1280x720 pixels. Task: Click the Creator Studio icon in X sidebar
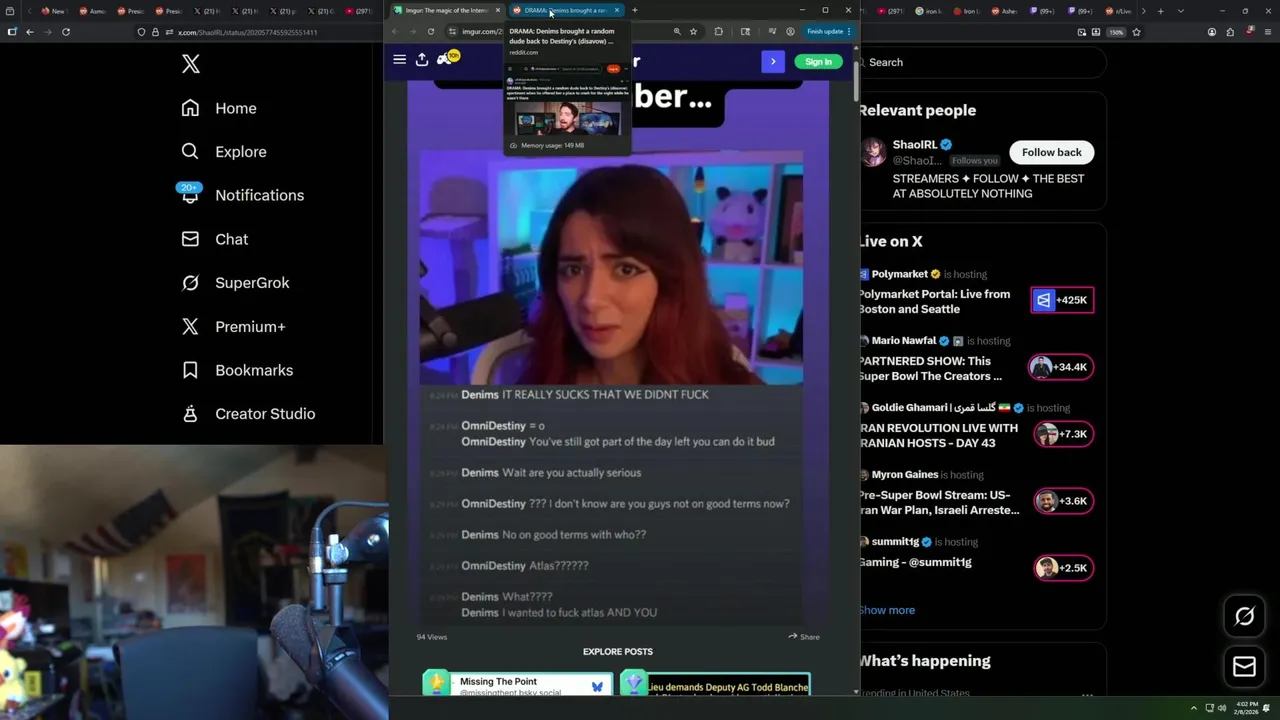(190, 414)
